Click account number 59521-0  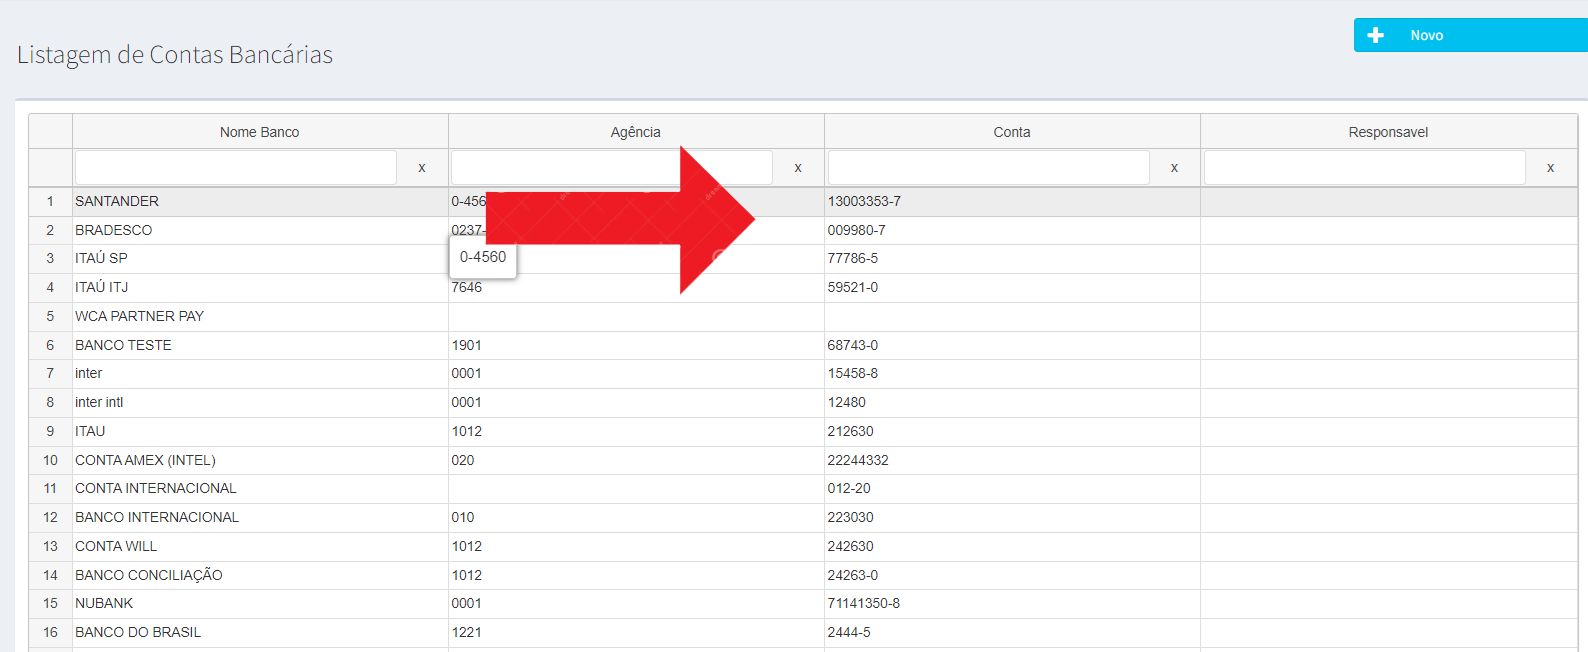pos(853,287)
